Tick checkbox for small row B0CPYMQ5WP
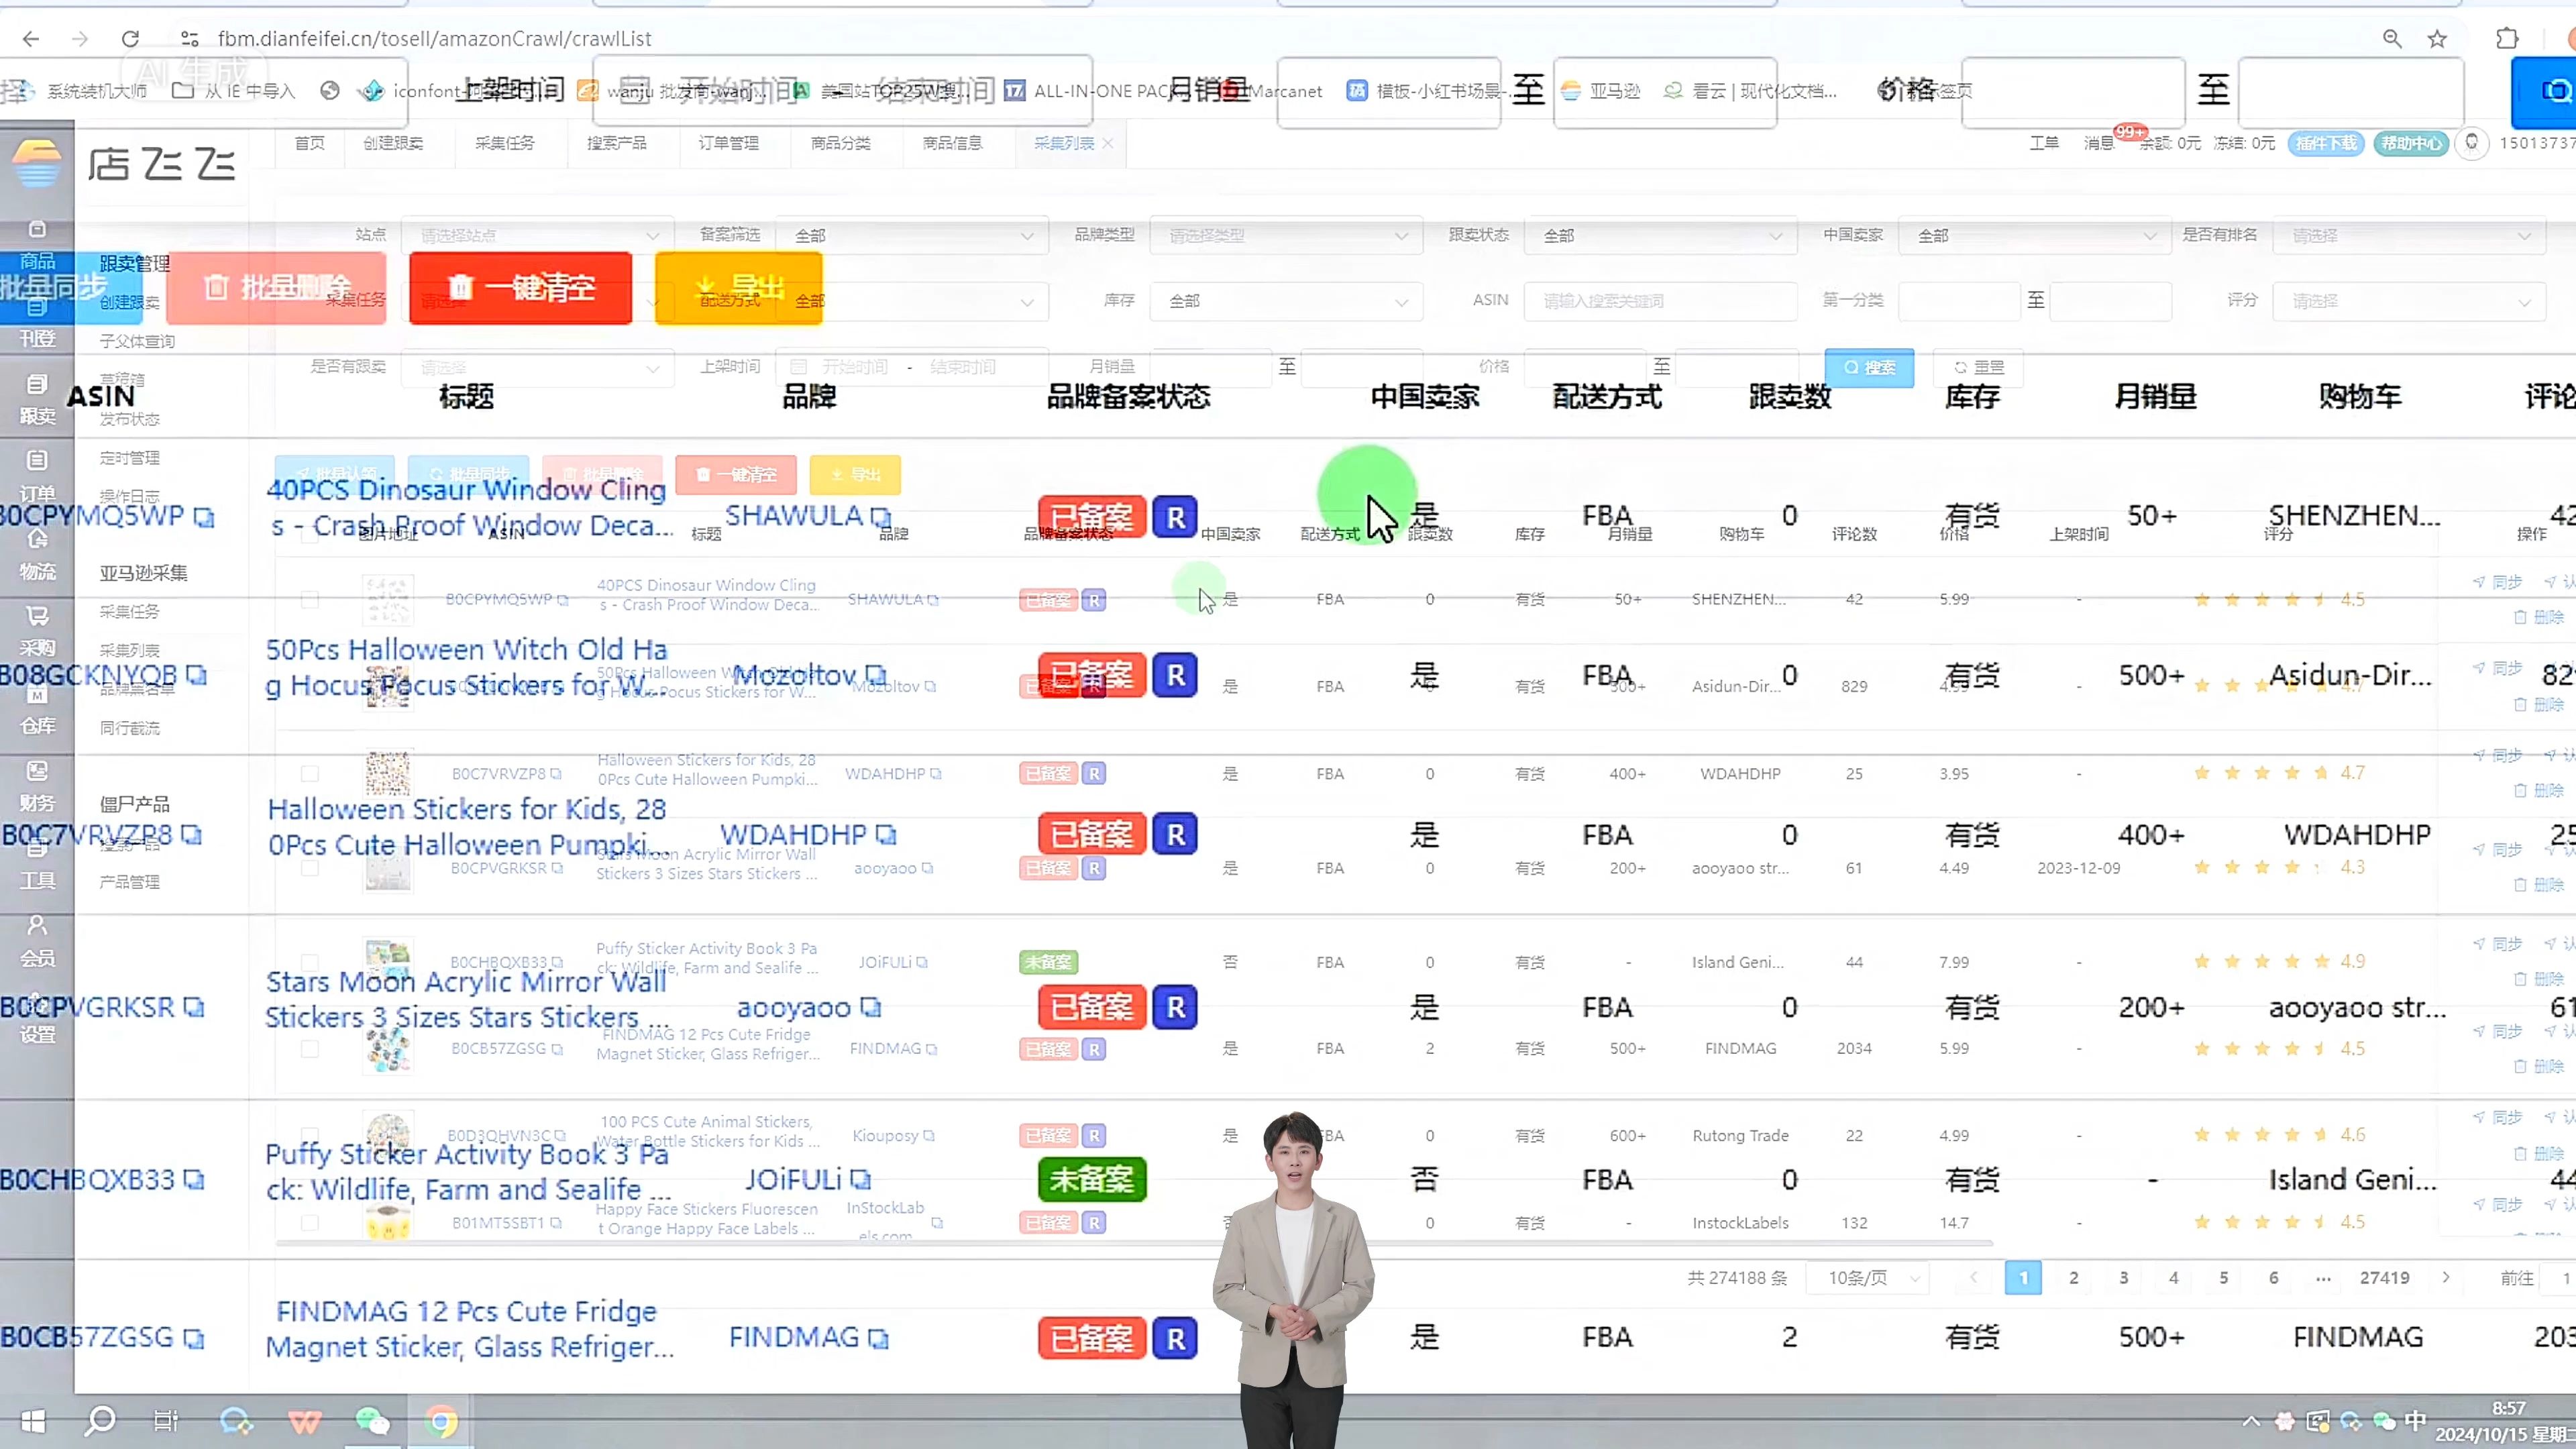 [x=310, y=599]
